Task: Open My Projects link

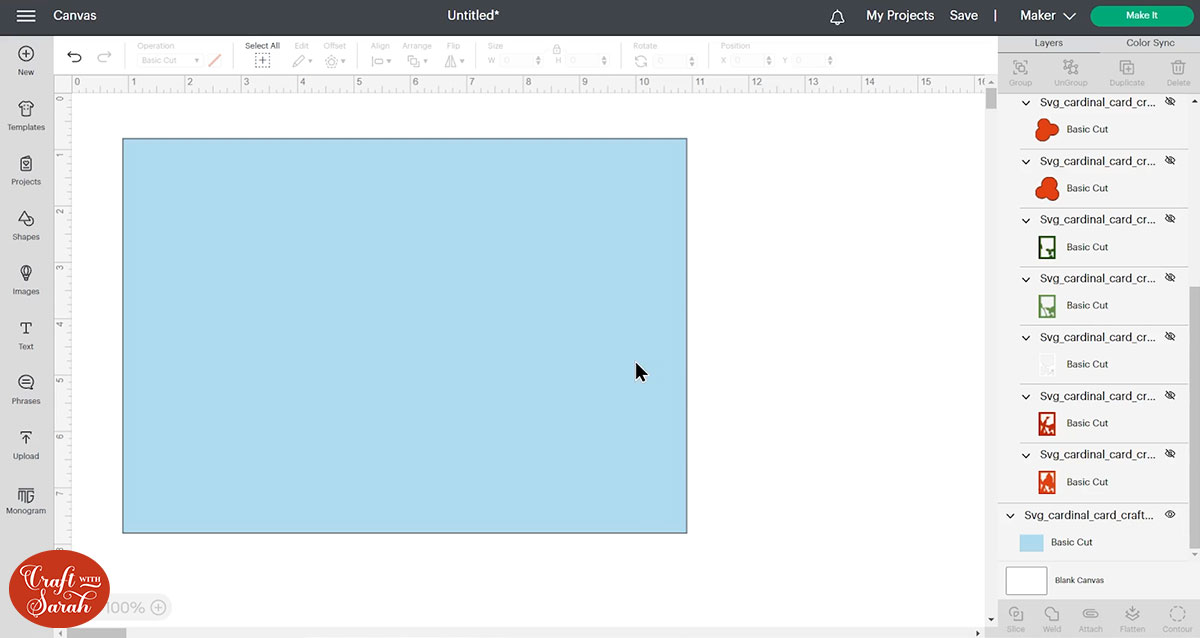Action: coord(899,16)
